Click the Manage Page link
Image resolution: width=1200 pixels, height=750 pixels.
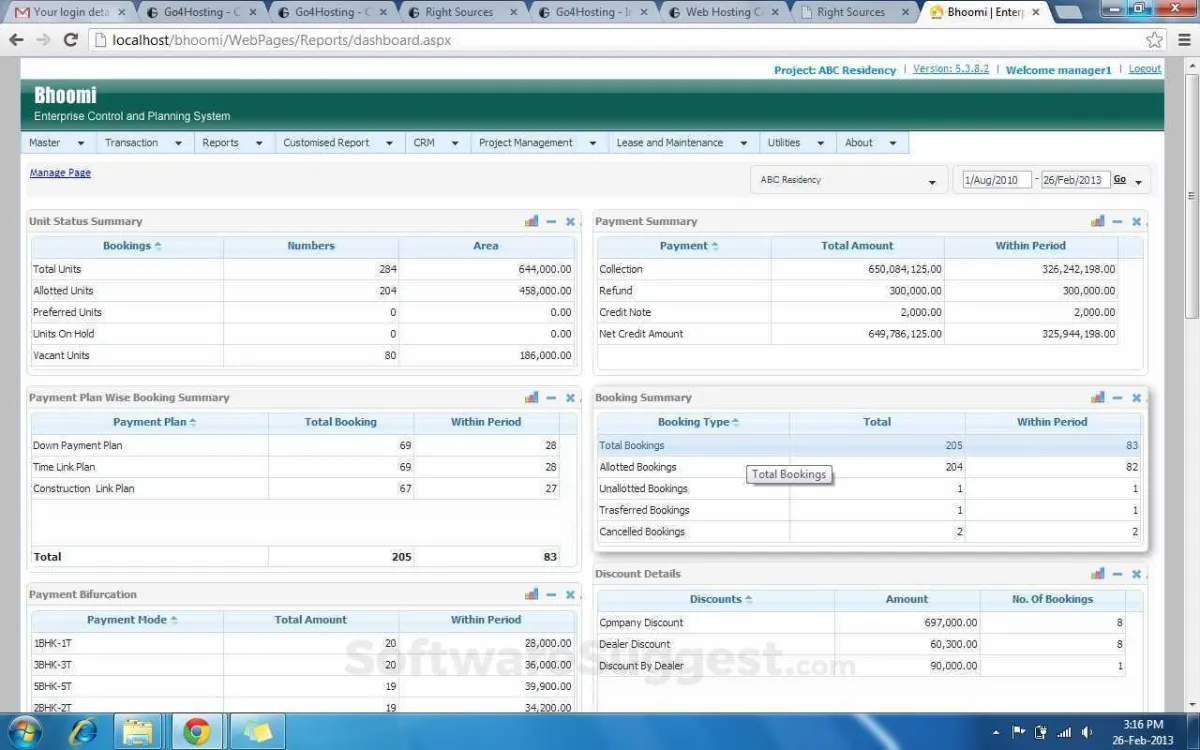coord(60,173)
